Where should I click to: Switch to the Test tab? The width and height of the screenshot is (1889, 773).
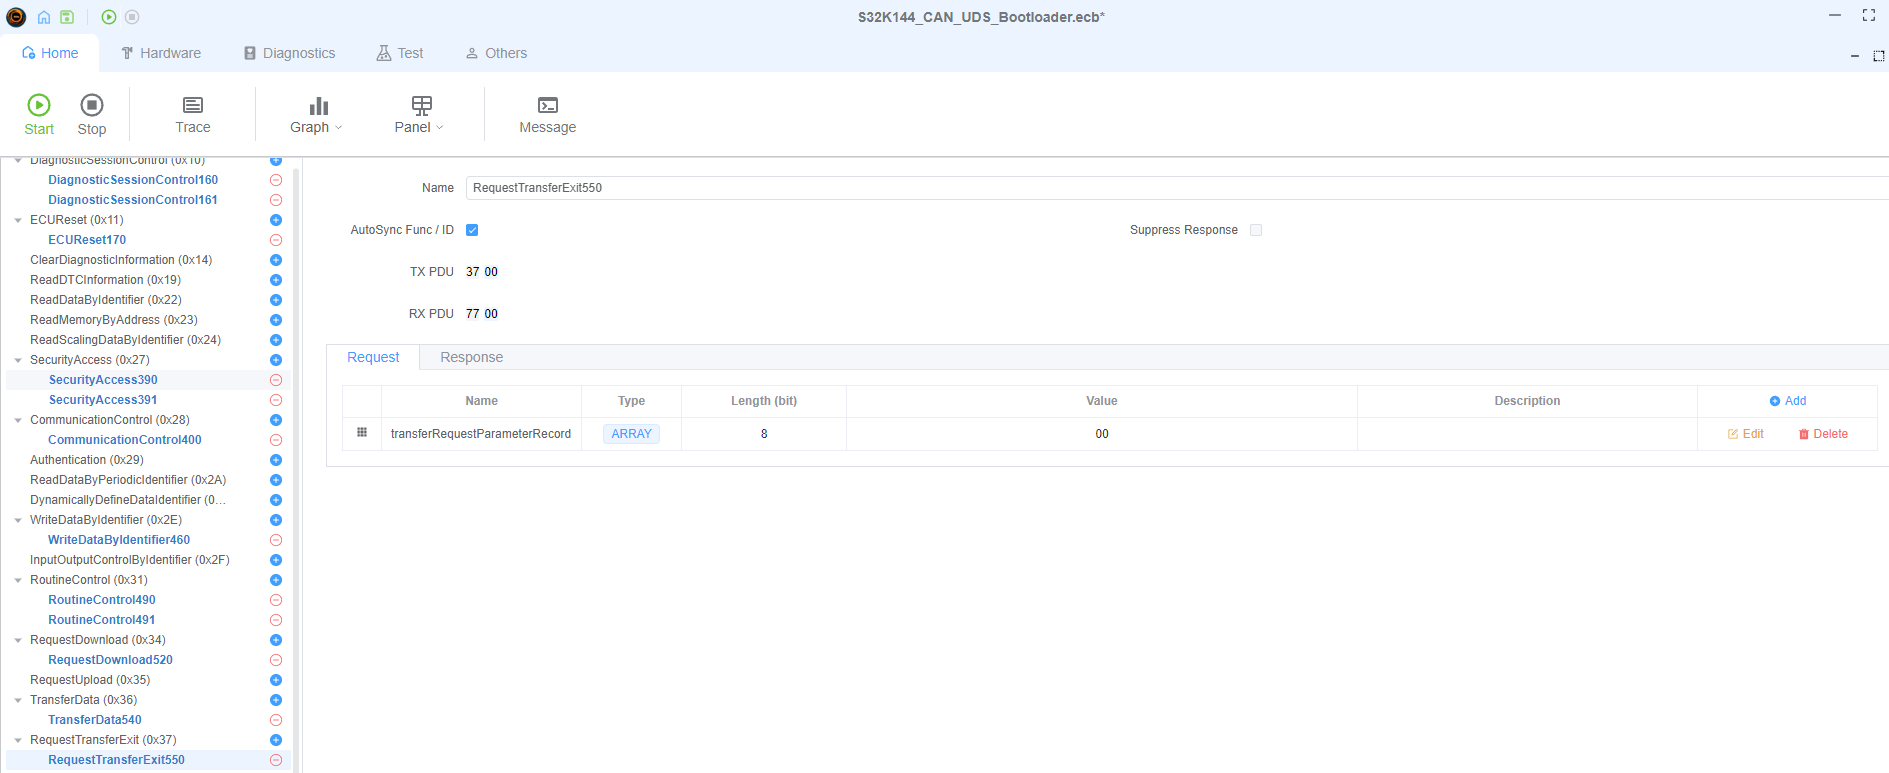pyautogui.click(x=400, y=53)
